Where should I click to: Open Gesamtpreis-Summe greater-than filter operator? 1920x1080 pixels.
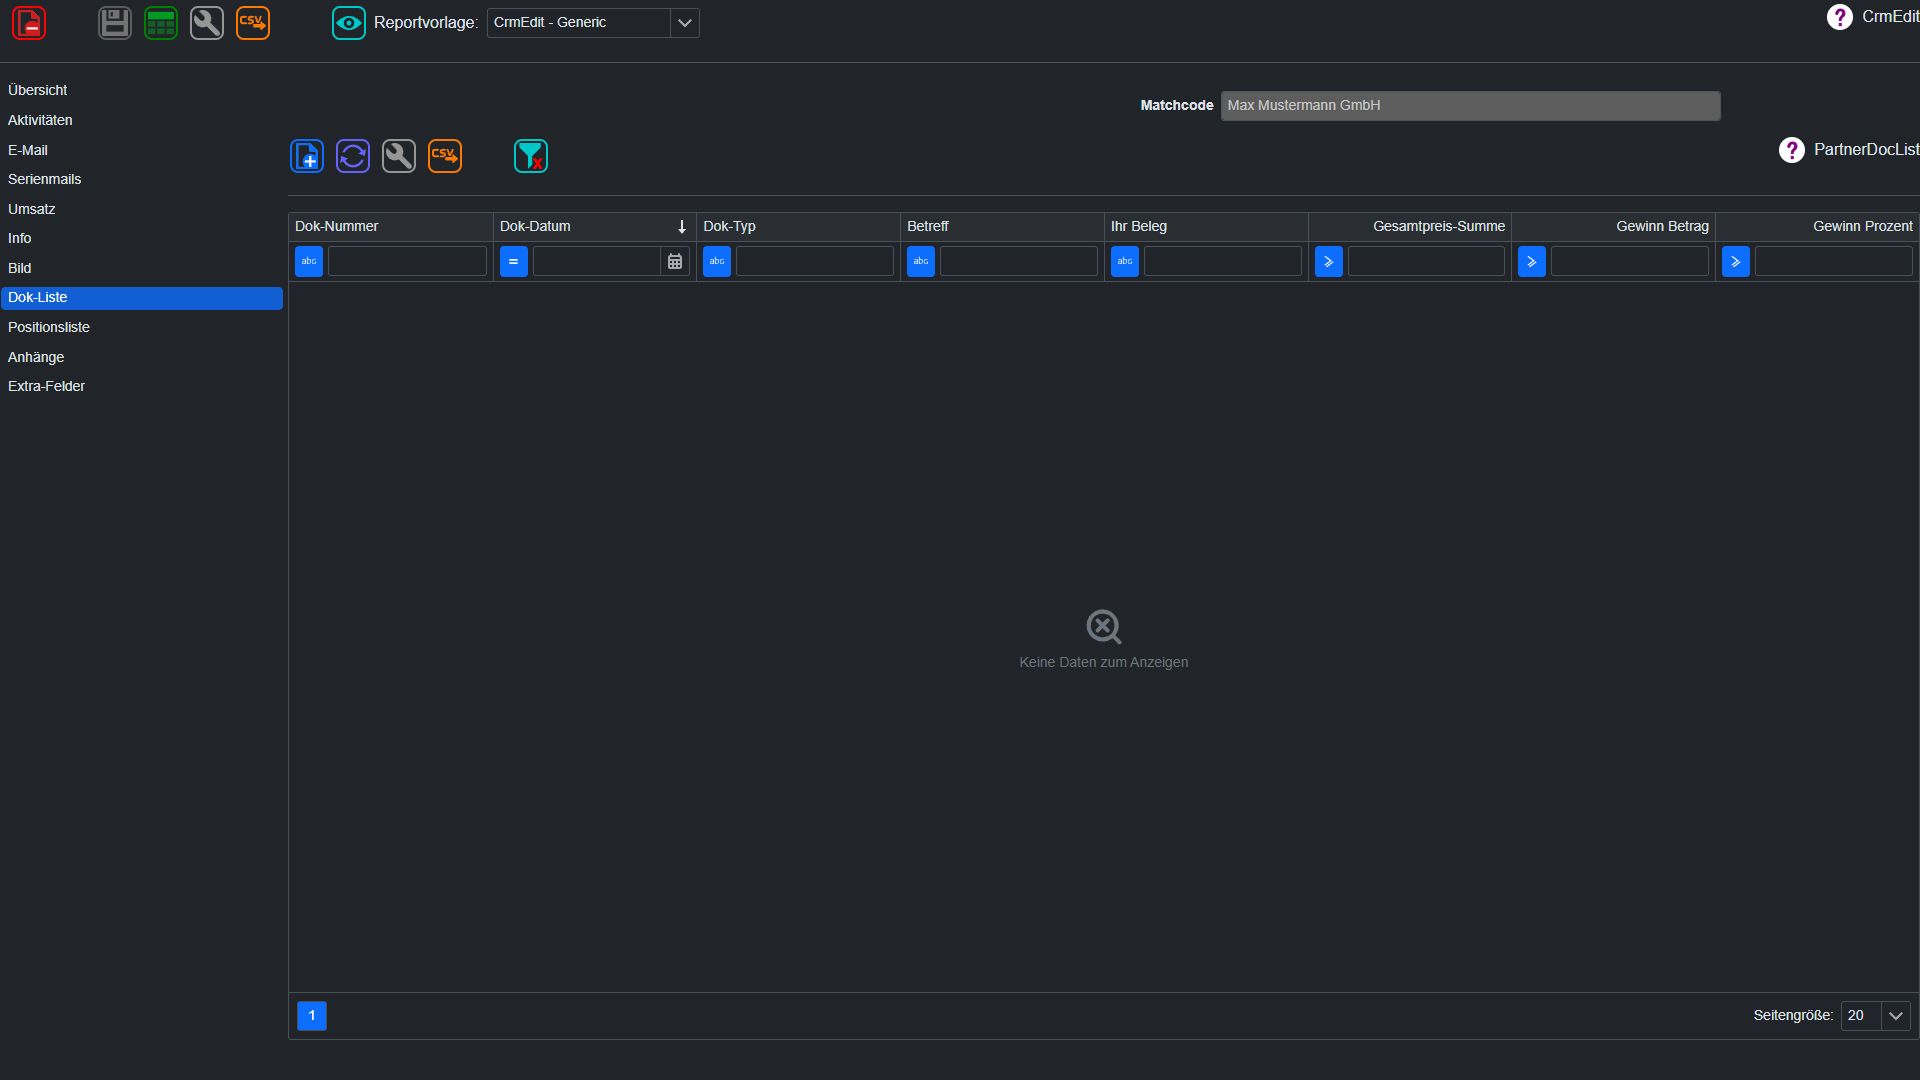[1329, 261]
